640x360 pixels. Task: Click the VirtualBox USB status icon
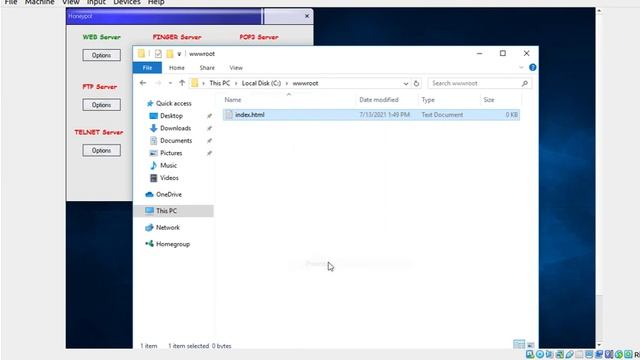click(x=569, y=354)
